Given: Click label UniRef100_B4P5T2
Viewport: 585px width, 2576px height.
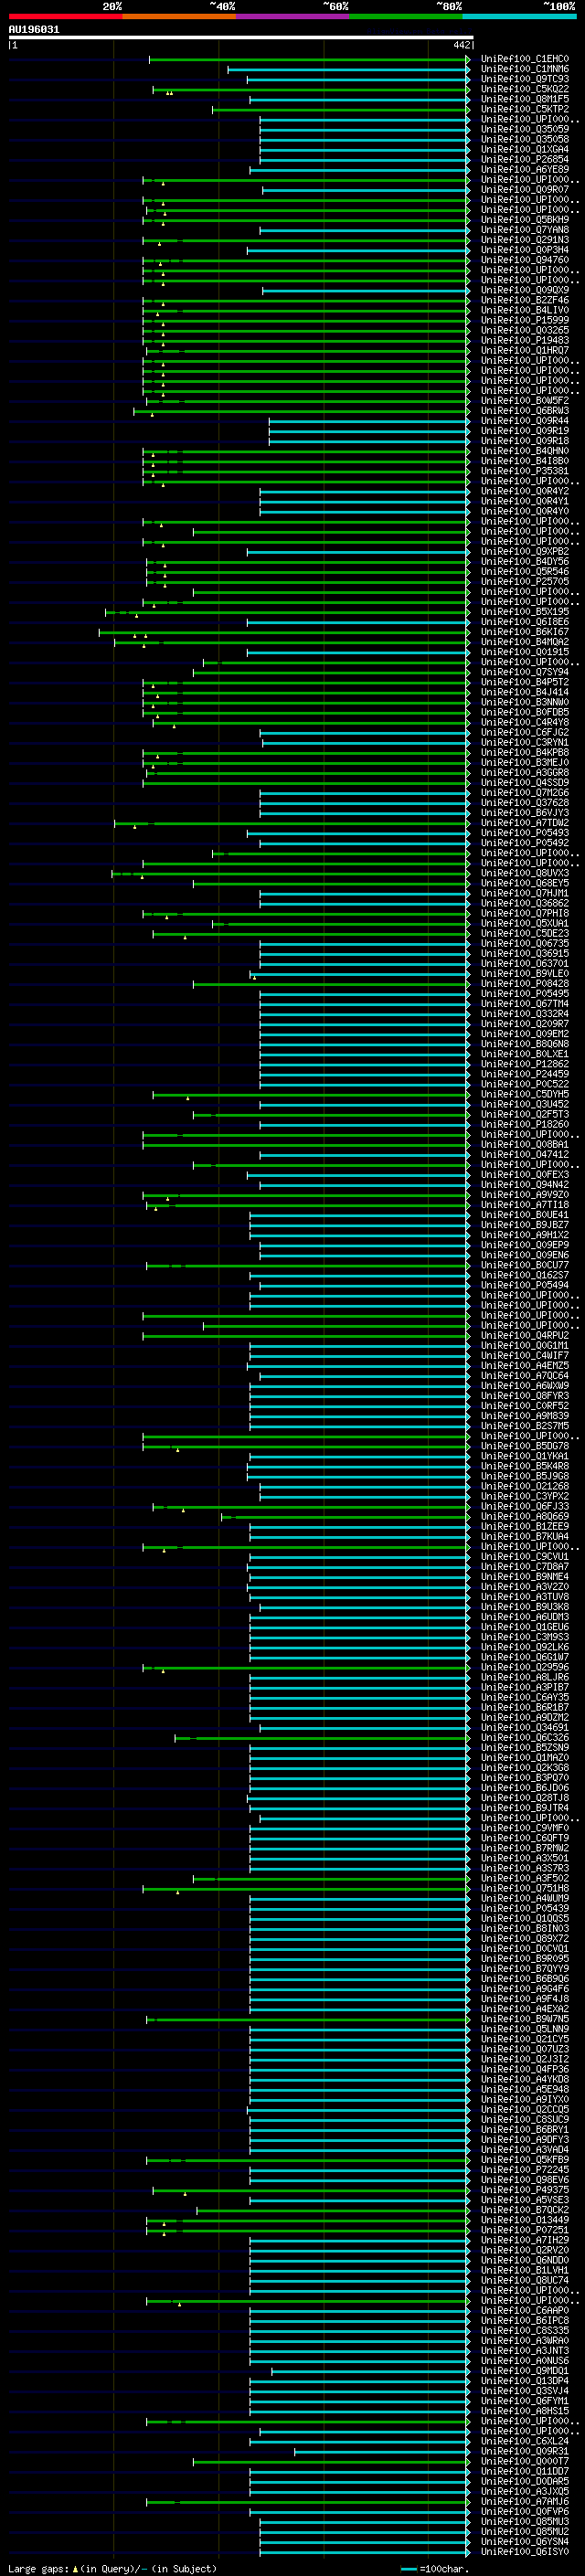Looking at the screenshot, I should [x=524, y=682].
